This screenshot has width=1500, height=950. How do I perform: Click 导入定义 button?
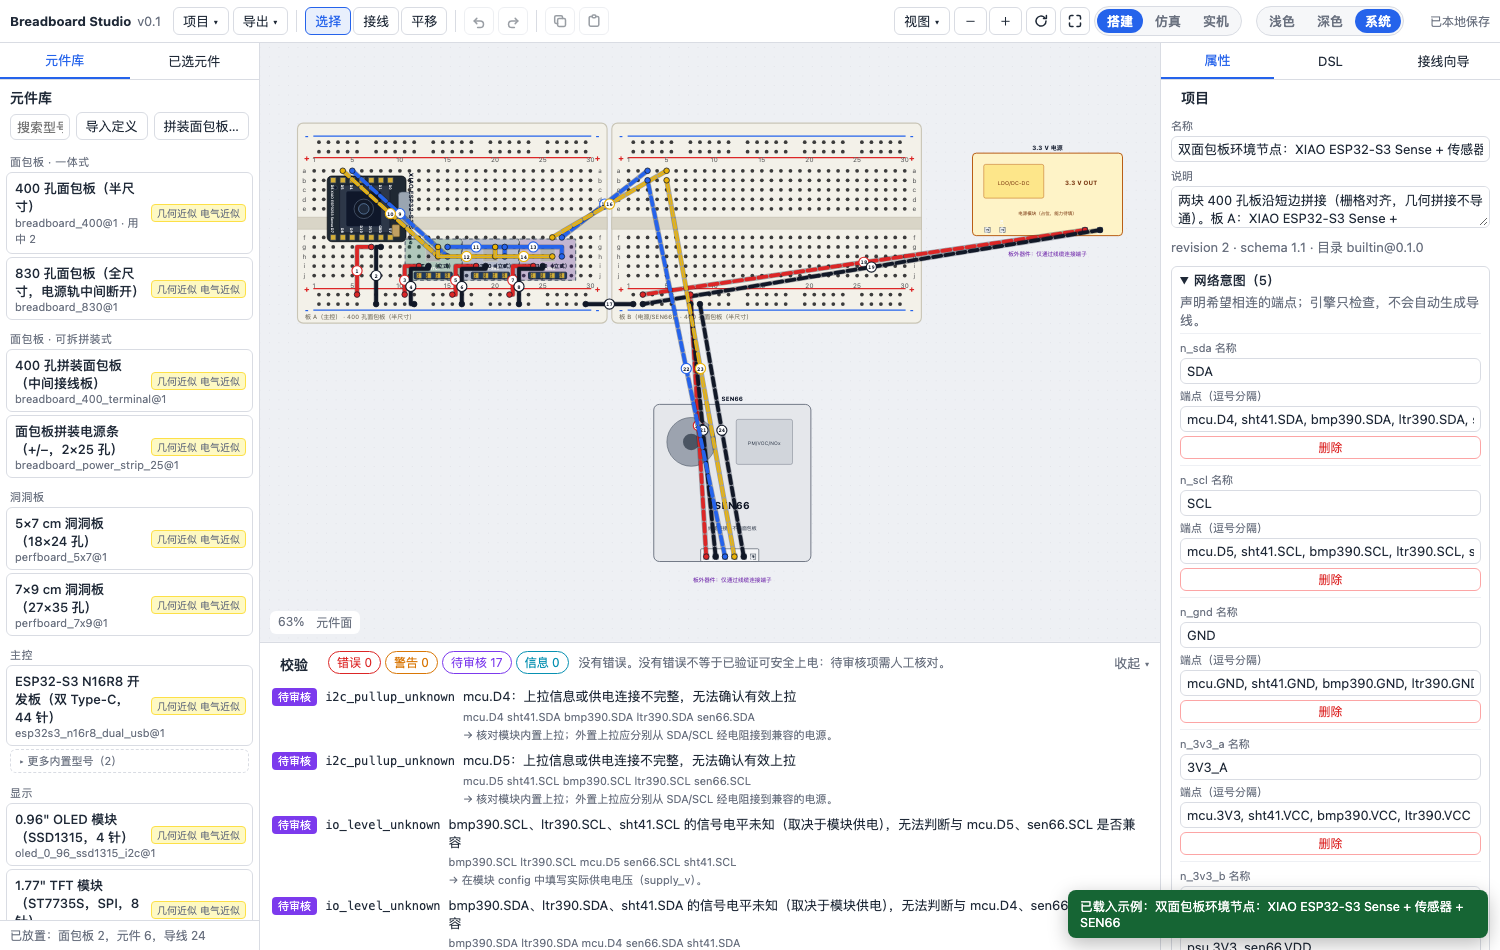point(111,126)
